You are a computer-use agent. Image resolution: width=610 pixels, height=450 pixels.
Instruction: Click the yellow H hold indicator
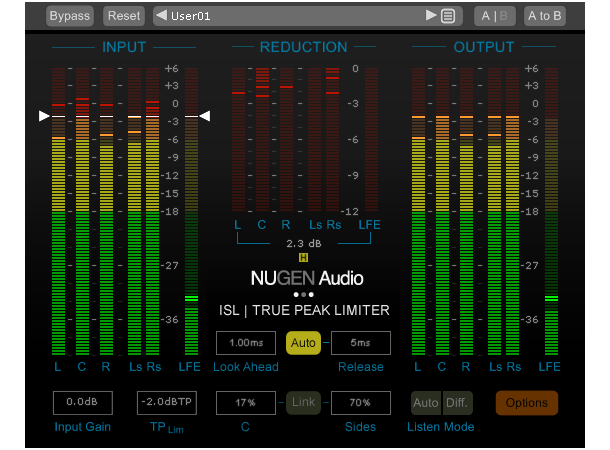click(303, 257)
